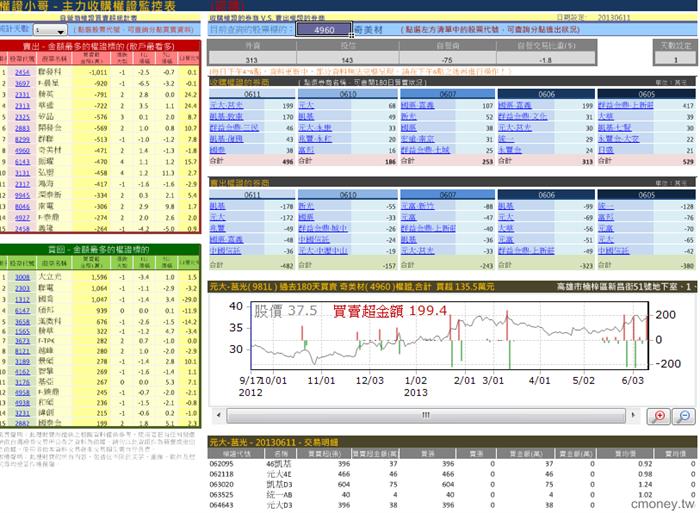
Task: Open stock code 3189 link
Action: (x=22, y=362)
